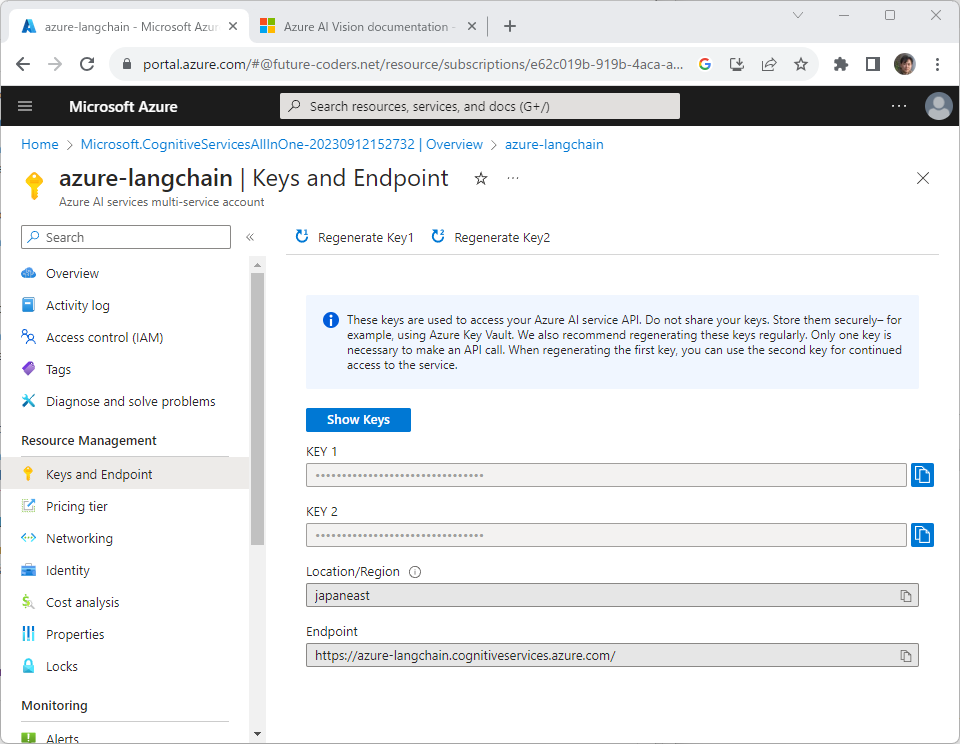The image size is (960, 744).
Task: Reload the Azure portal page
Action: (x=87, y=64)
